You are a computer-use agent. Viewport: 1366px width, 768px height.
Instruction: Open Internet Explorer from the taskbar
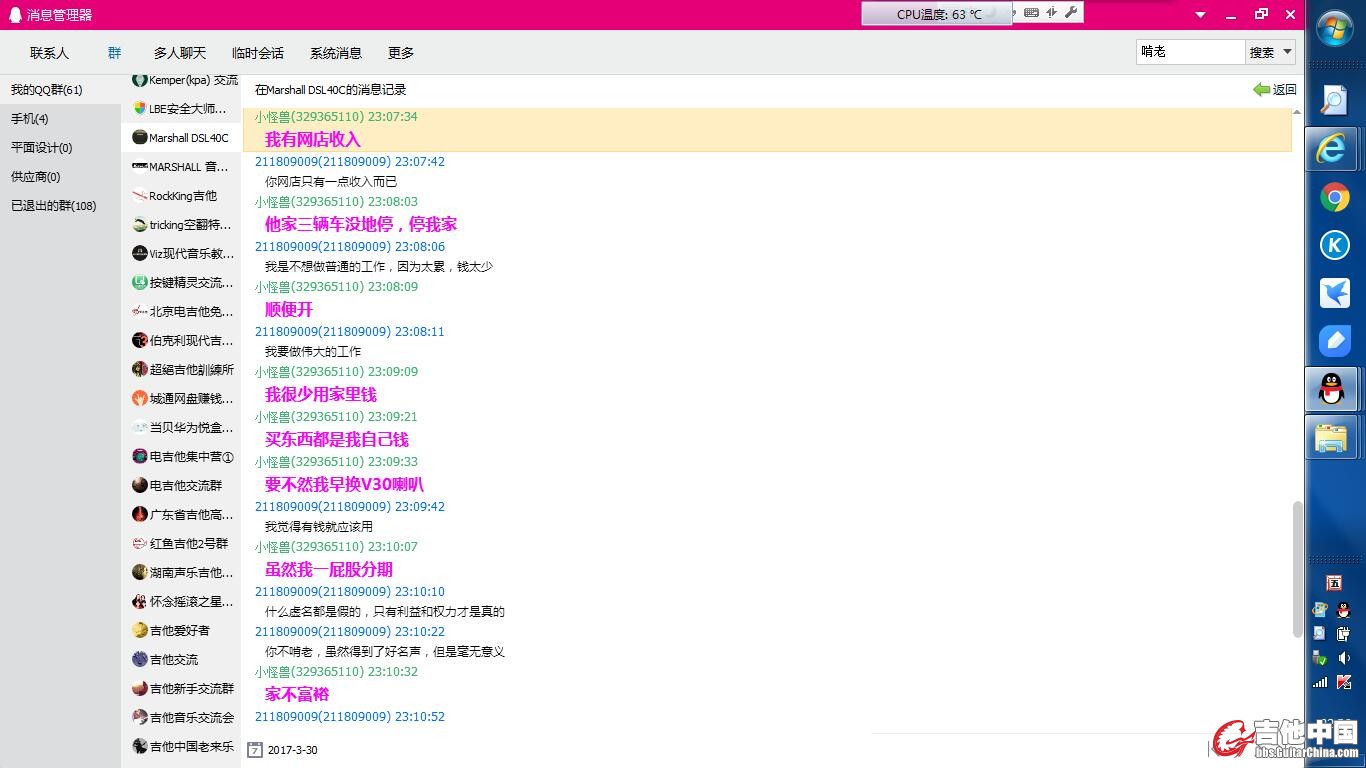[x=1332, y=149]
